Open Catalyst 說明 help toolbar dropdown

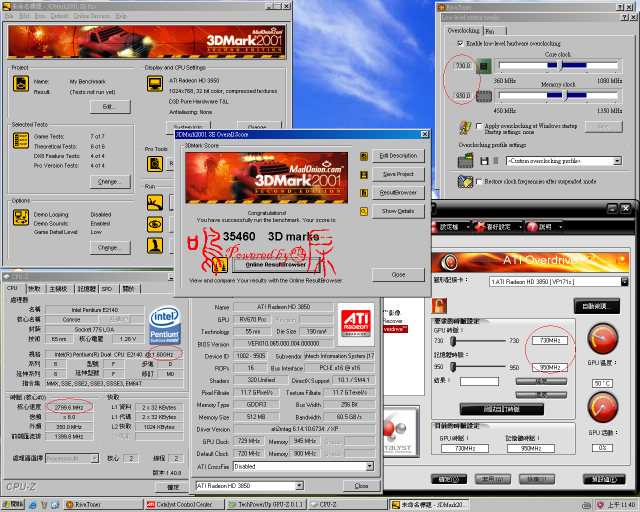tap(560, 227)
